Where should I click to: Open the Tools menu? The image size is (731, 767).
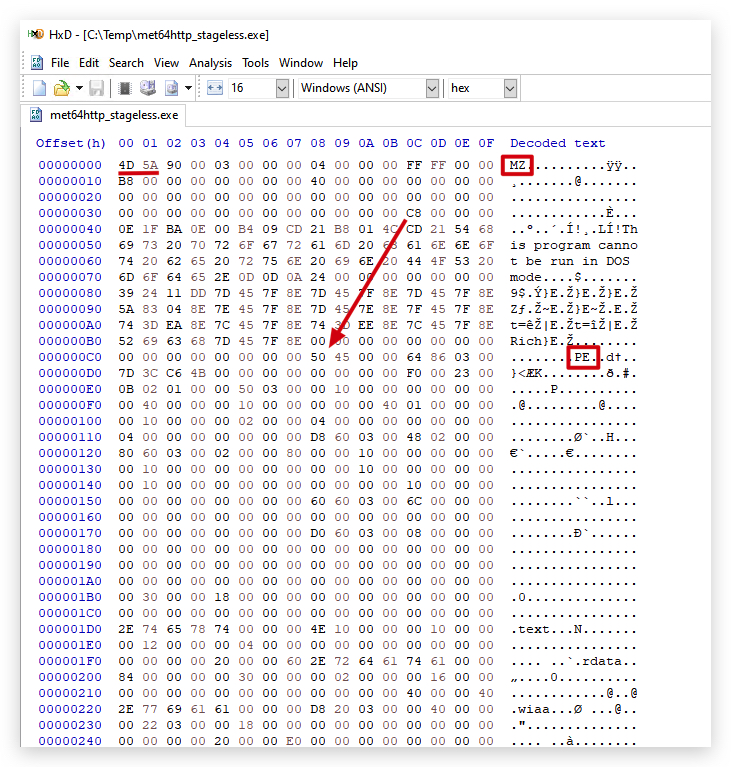pyautogui.click(x=255, y=63)
